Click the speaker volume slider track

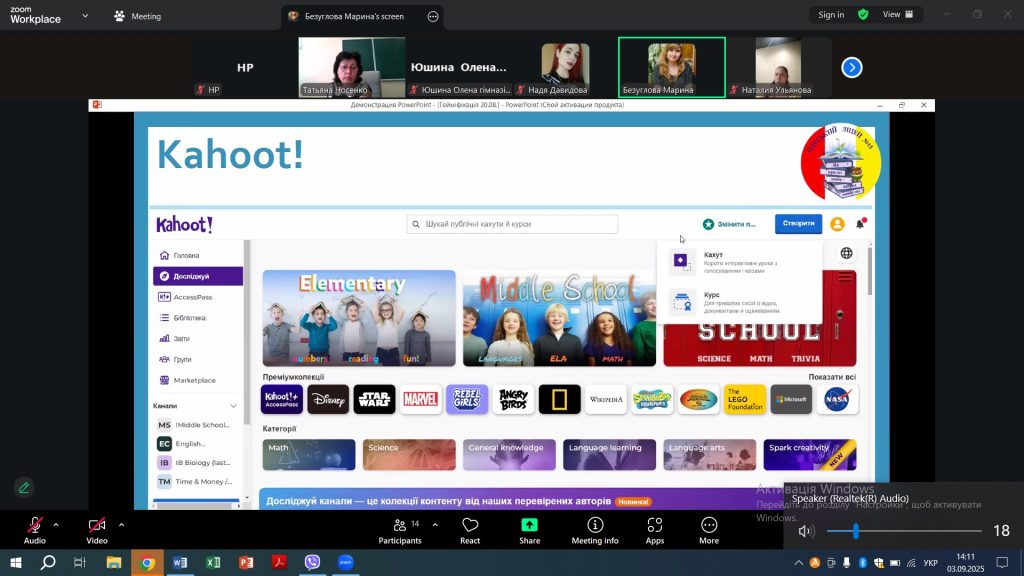tap(904, 531)
